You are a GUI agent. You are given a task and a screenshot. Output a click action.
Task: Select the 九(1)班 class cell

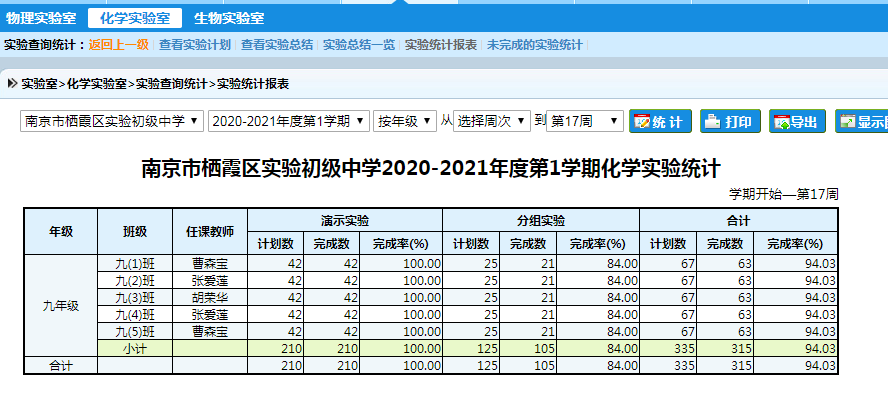(x=135, y=263)
